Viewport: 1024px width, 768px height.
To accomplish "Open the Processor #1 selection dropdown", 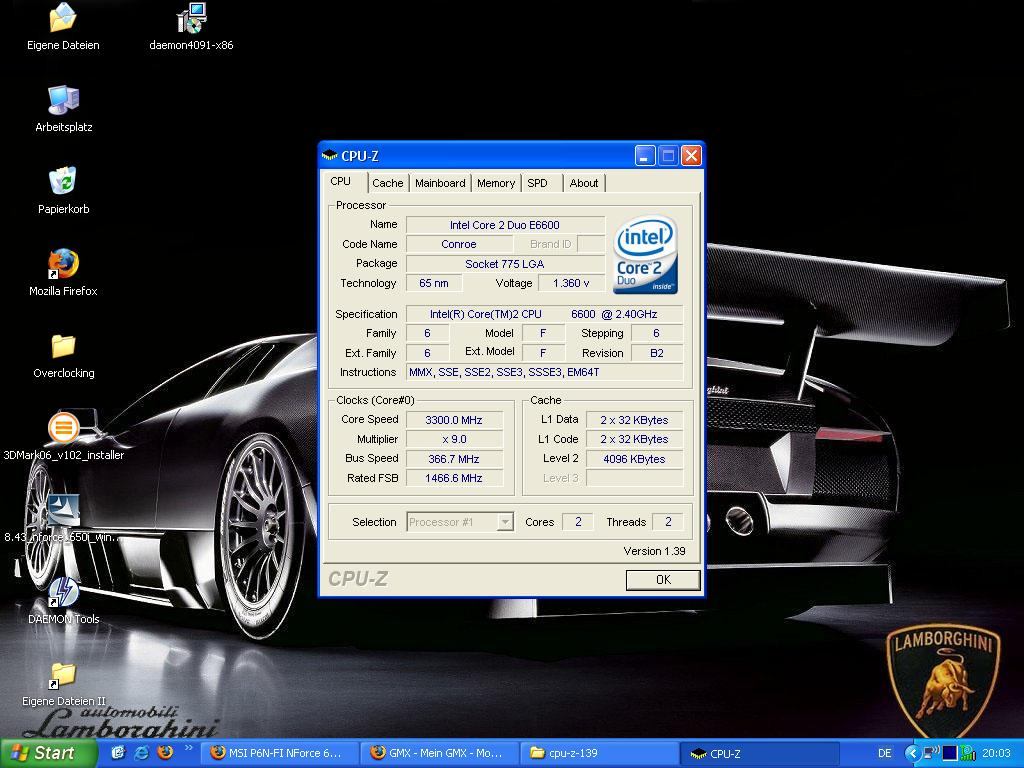I will [460, 522].
